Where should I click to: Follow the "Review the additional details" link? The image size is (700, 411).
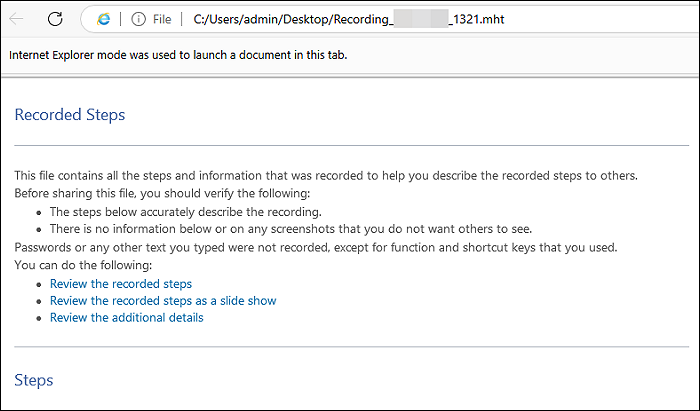tap(126, 317)
